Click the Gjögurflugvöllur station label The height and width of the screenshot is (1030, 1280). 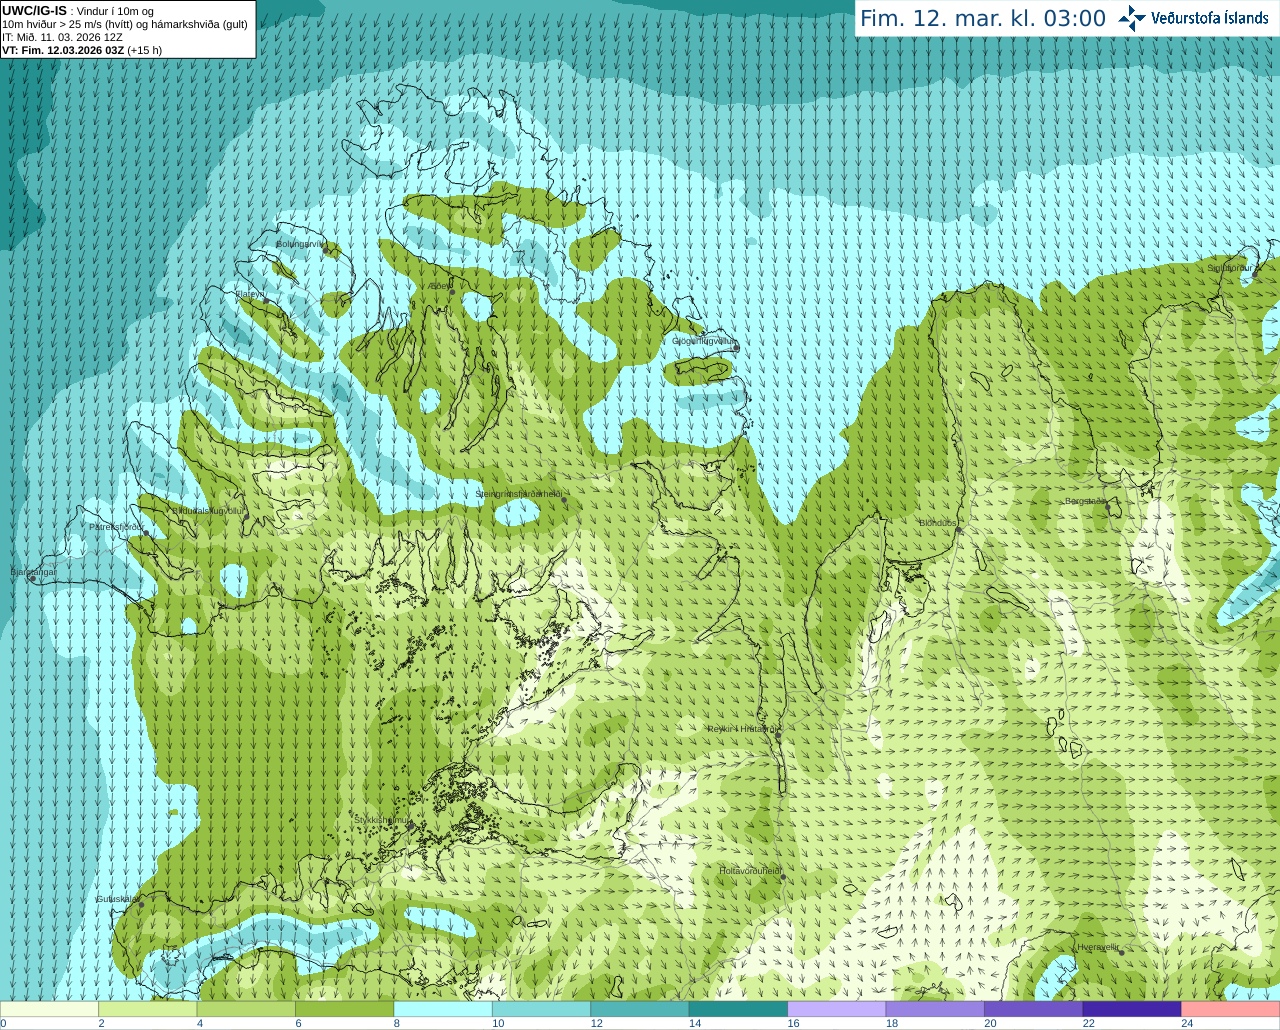705,341
